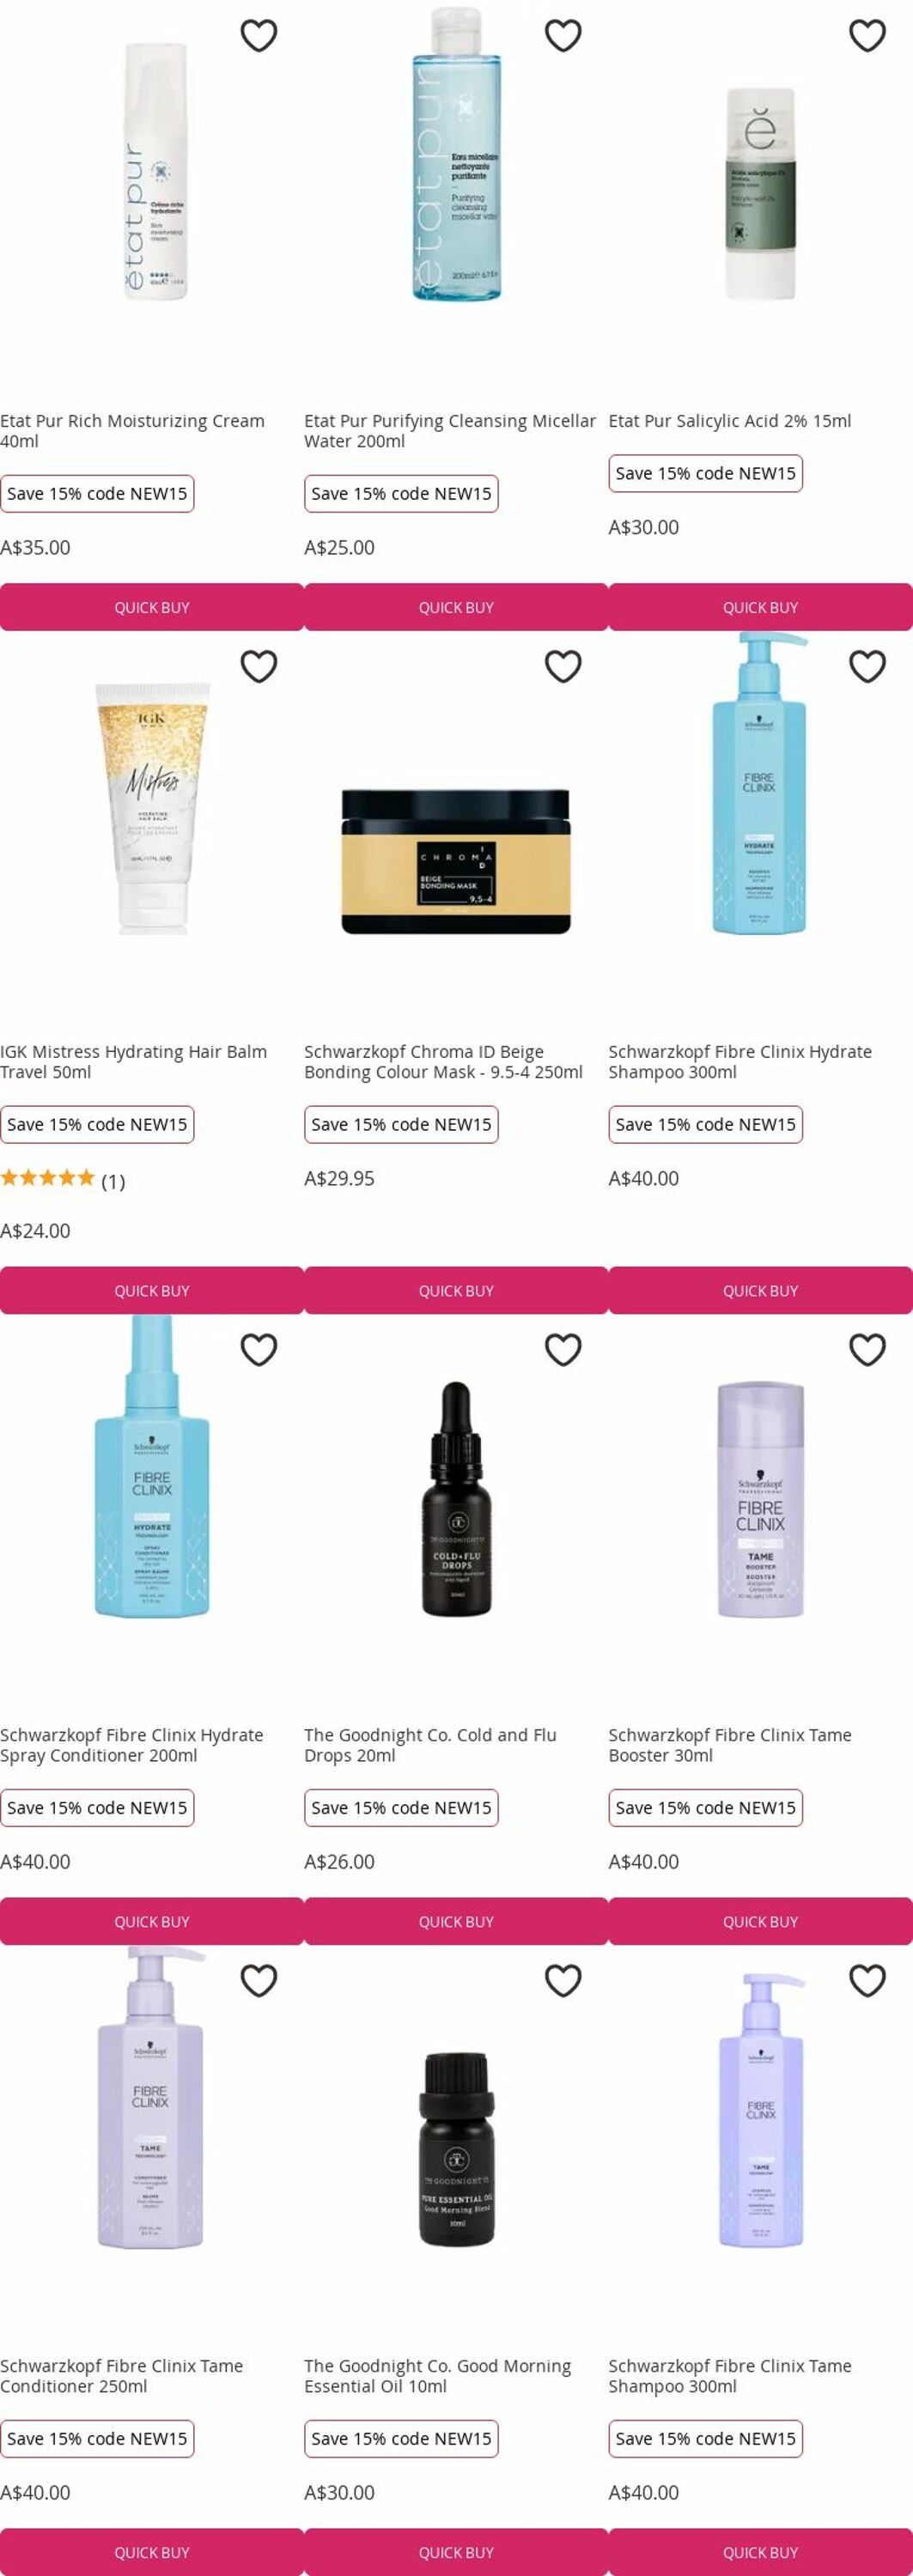Screen dimensions: 913x2576
Task: Save Fibre Clinix Hydrate Shampoo to wishlist
Action: point(867,667)
